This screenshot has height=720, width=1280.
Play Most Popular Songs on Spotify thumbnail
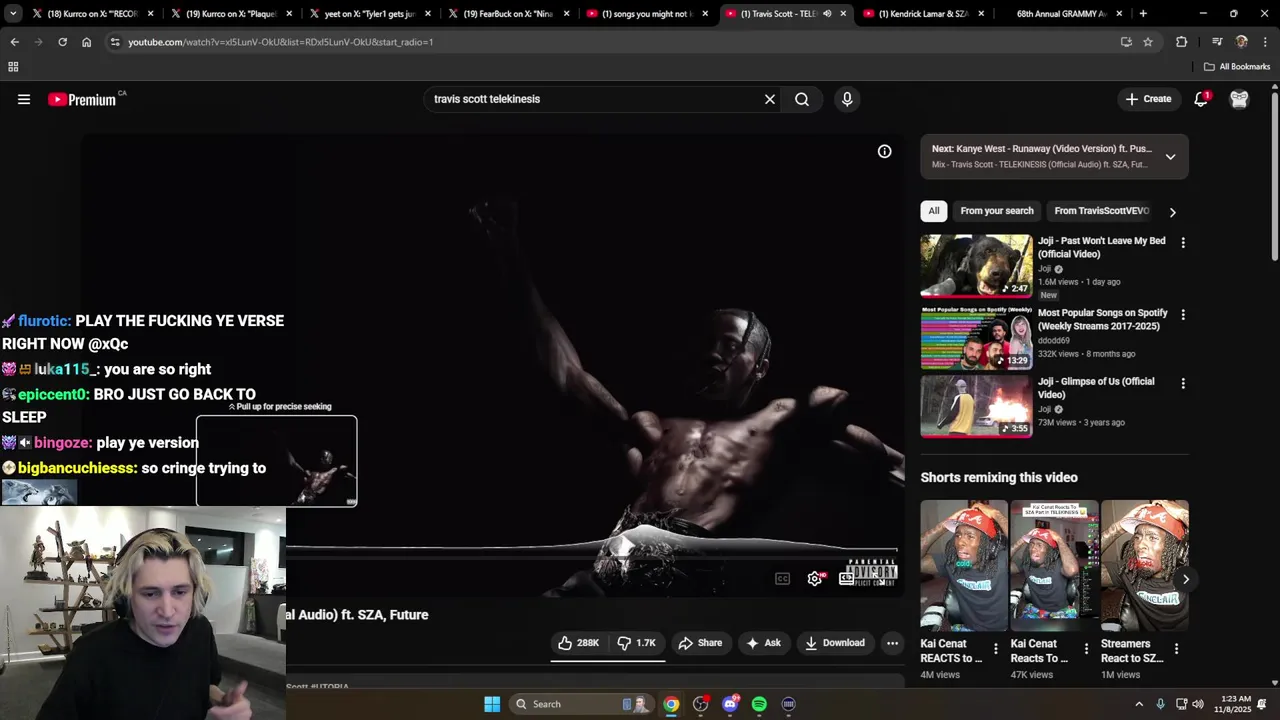[x=976, y=338]
